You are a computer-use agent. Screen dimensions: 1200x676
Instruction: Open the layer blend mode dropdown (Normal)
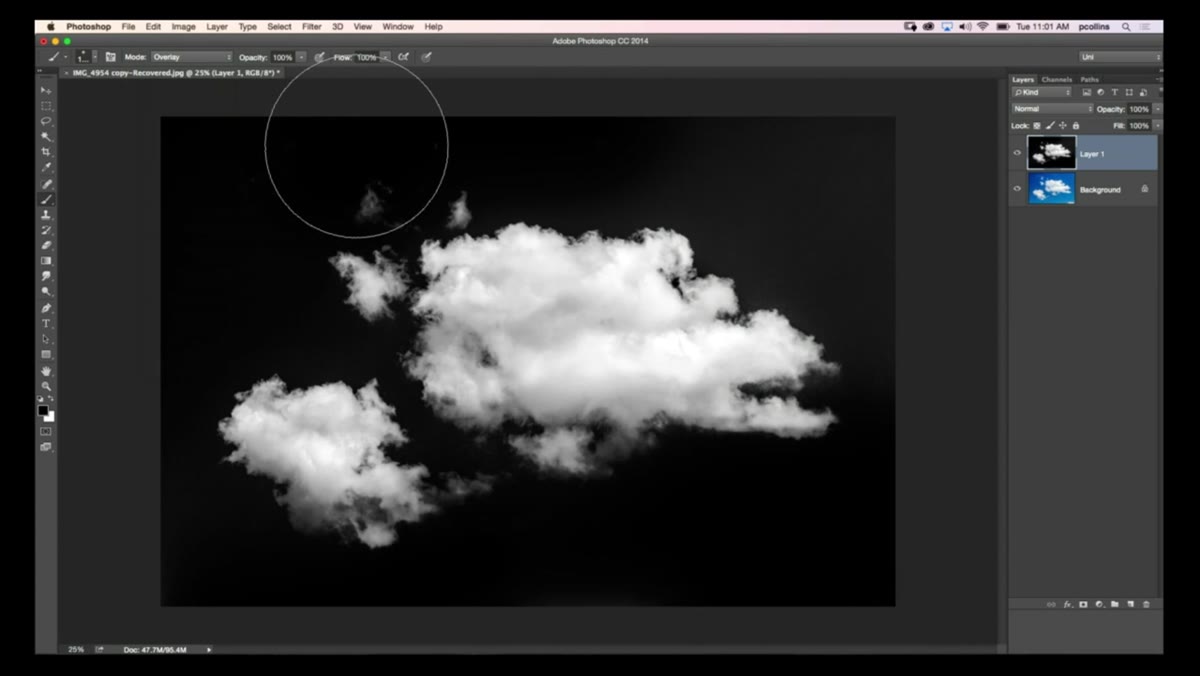pos(1052,109)
